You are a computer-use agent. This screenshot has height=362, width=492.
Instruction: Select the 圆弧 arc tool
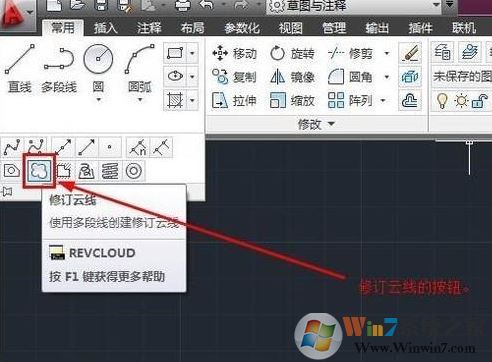140,67
